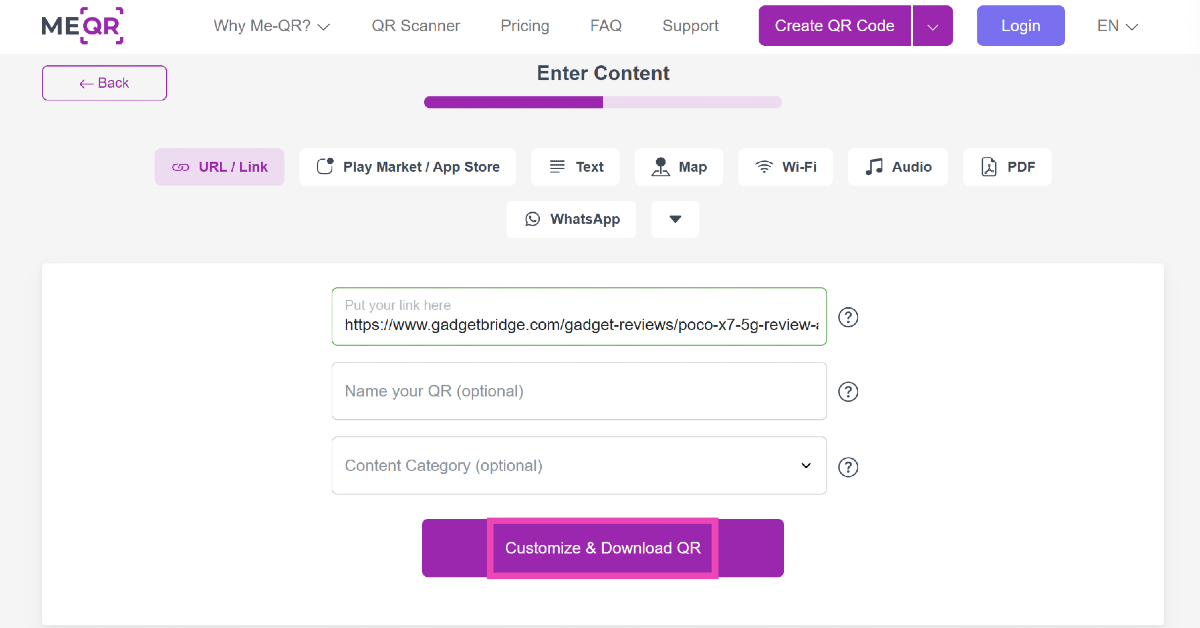Viewport: 1200px width, 628px height.
Task: Click help icon beside Content Category
Action: pyautogui.click(x=848, y=467)
